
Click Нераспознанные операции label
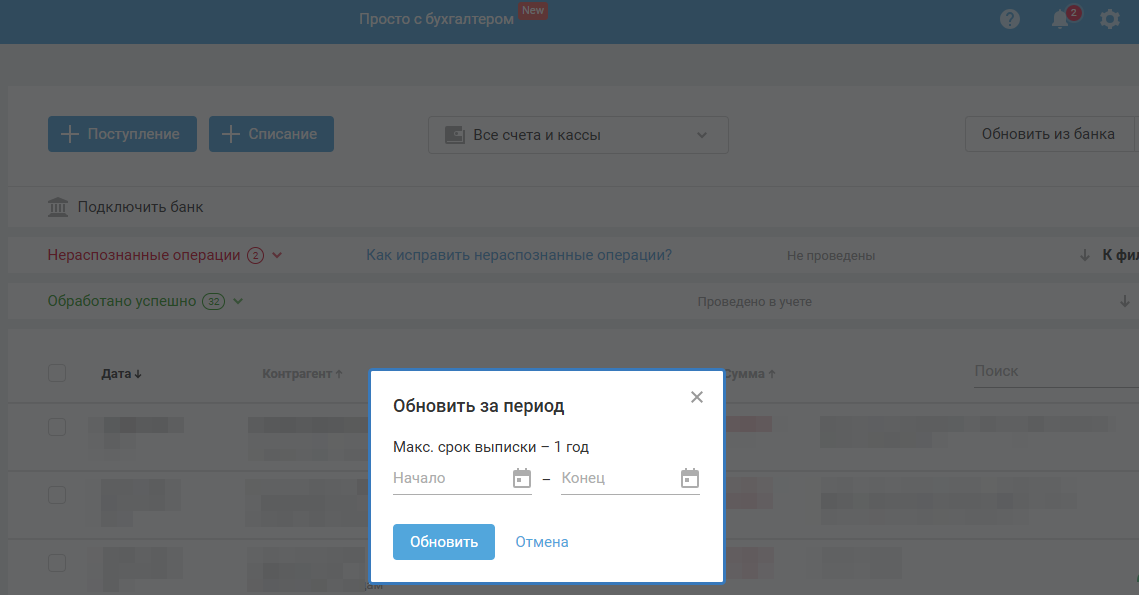[x=144, y=255]
